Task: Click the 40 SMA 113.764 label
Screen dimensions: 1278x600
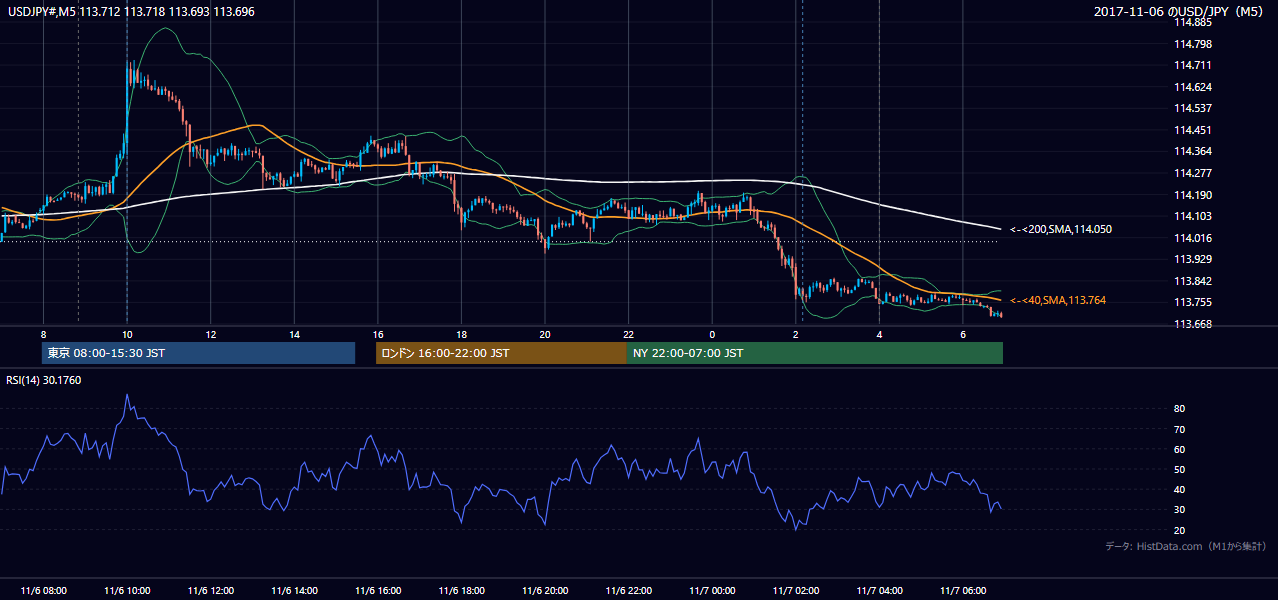Action: click(x=1058, y=300)
